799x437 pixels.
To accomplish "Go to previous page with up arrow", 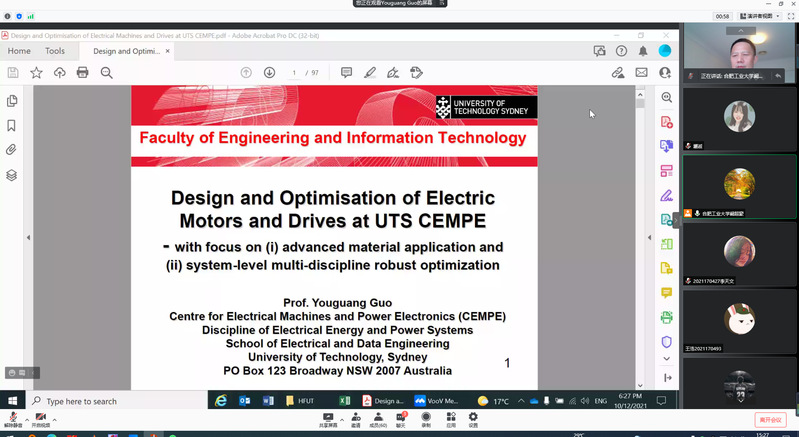I will coord(246,73).
